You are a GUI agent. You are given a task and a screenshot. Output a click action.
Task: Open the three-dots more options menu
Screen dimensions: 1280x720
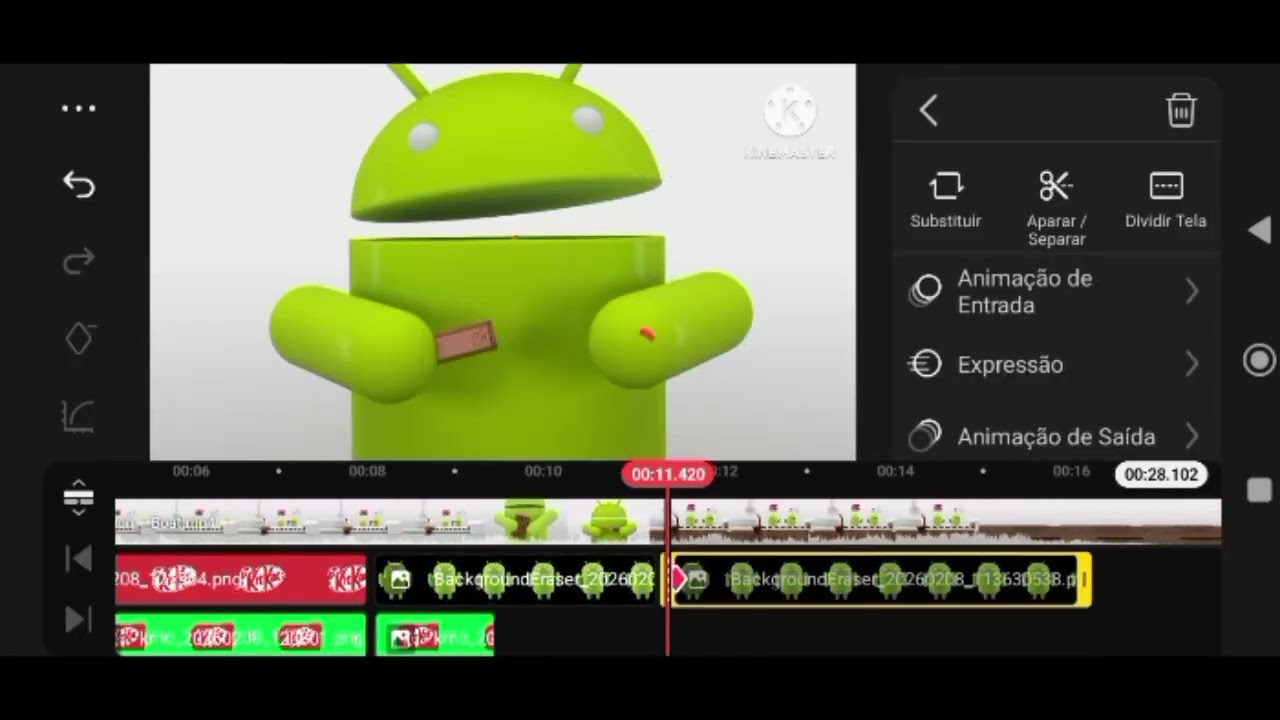78,108
